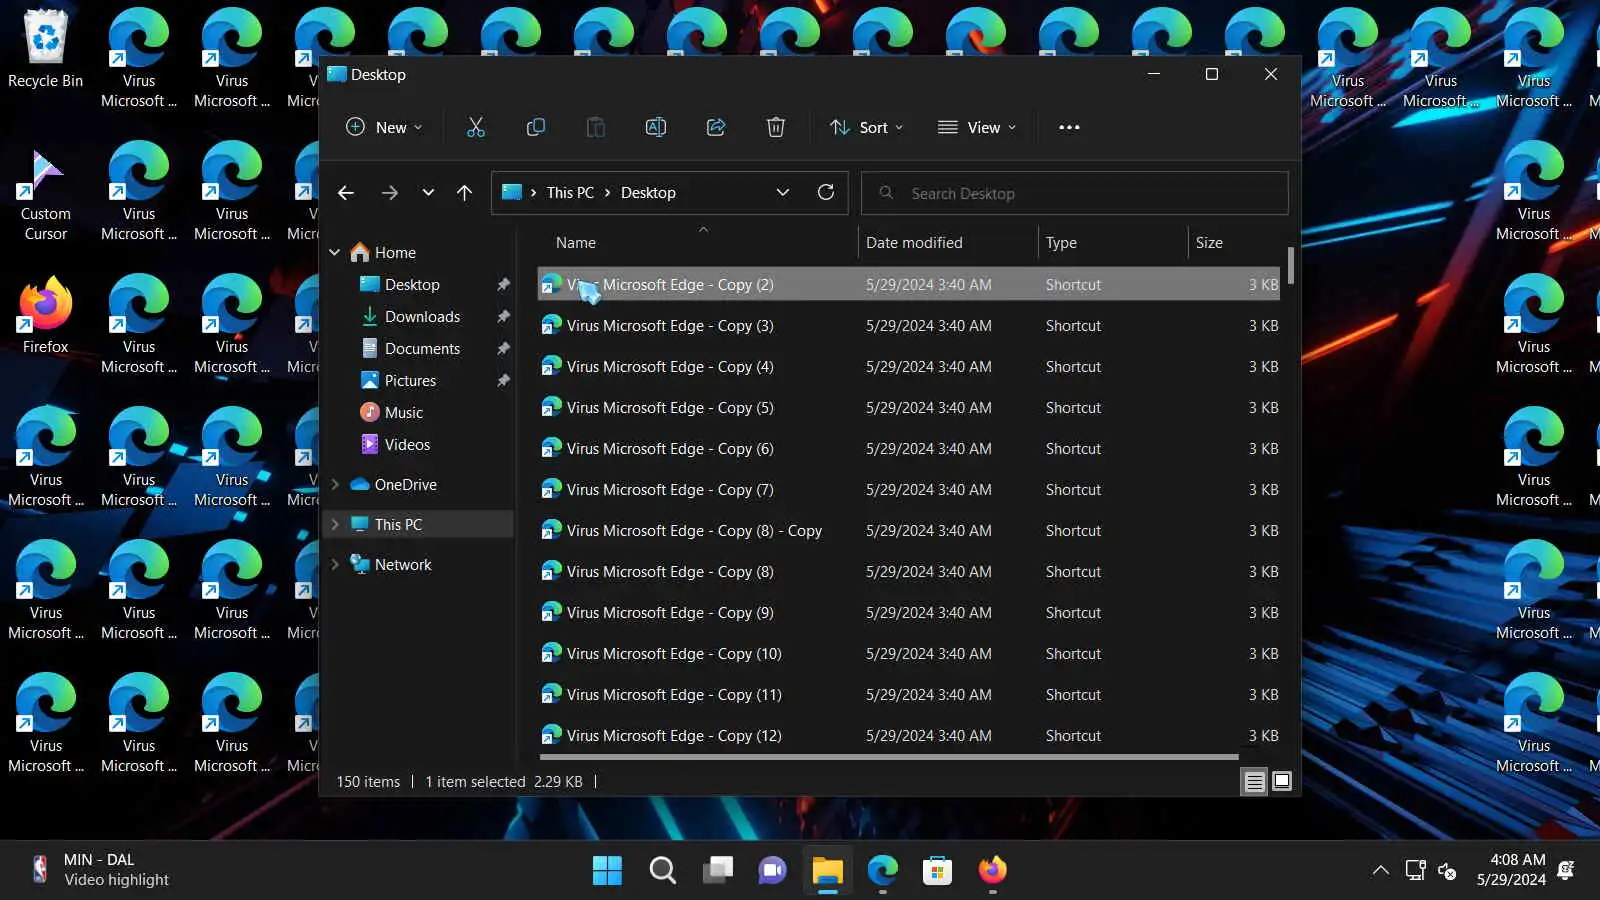Viewport: 1600px width, 900px height.
Task: Click the Copy icon in File Explorer toolbar
Action: click(536, 127)
